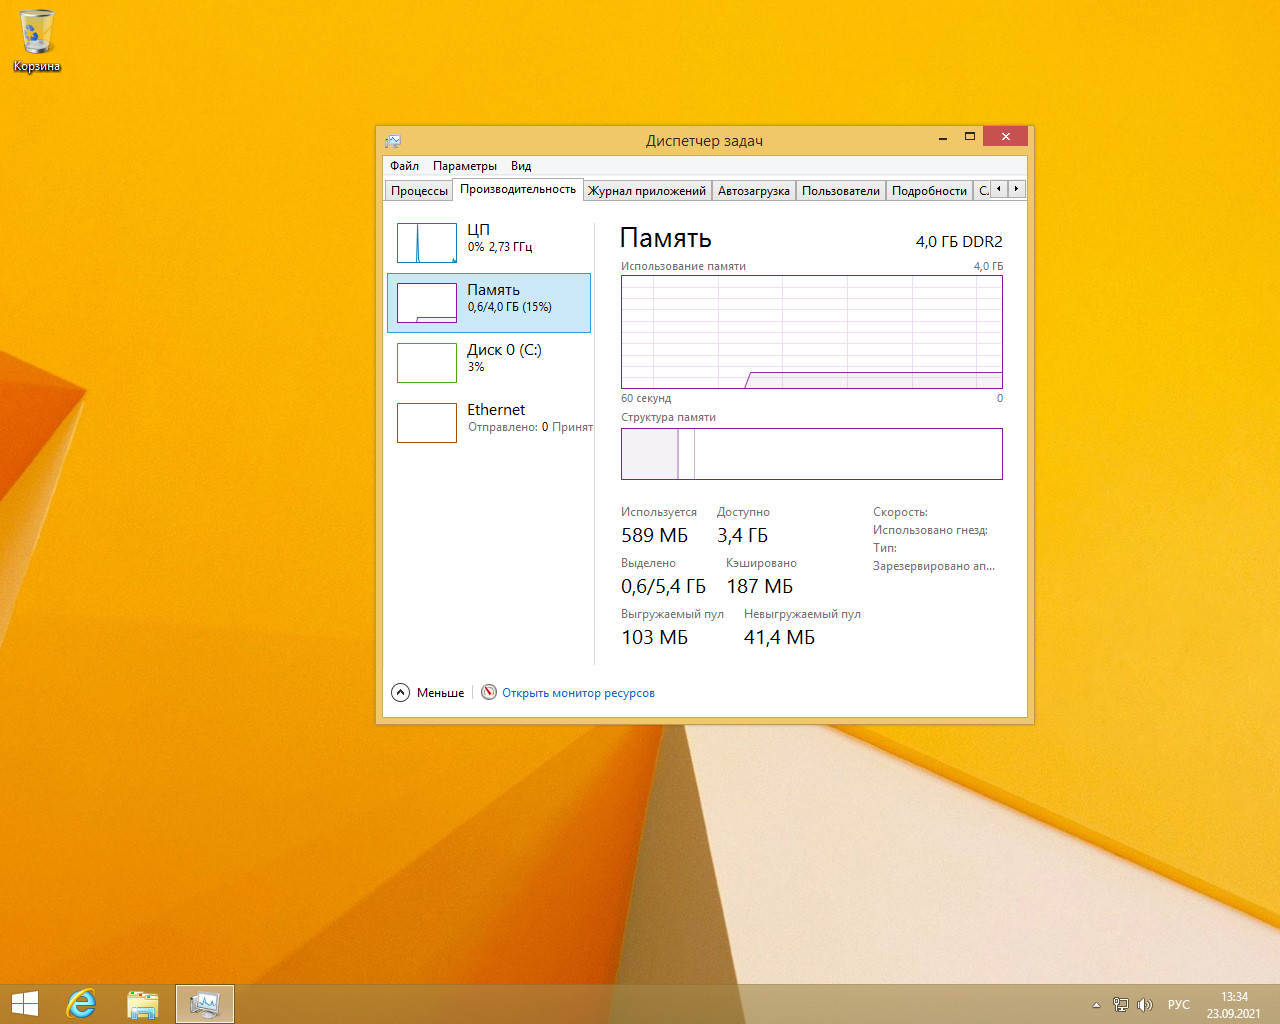Open the Параметры menu
Viewport: 1280px width, 1024px height.
(464, 166)
